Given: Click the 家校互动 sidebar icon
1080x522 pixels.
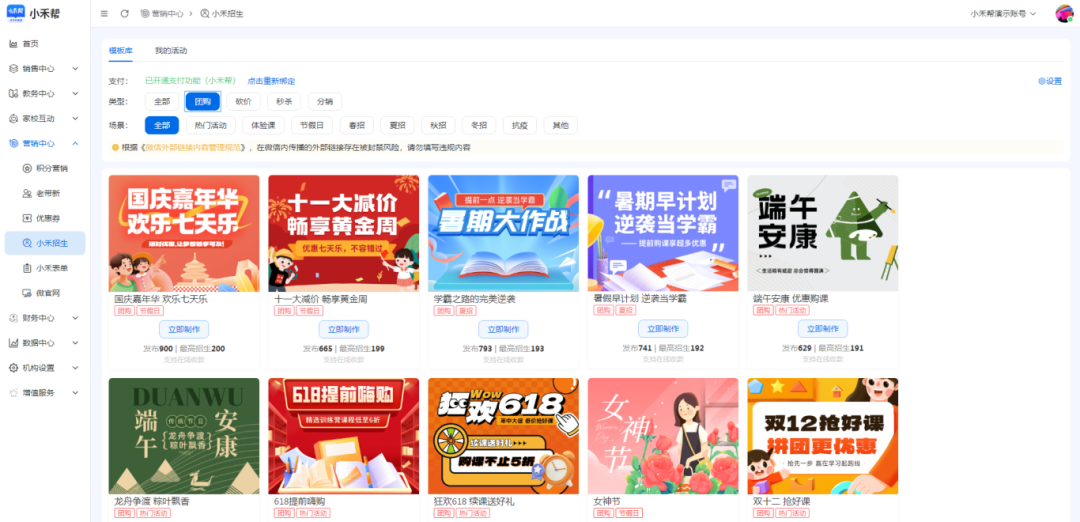Looking at the screenshot, I should tap(13, 118).
